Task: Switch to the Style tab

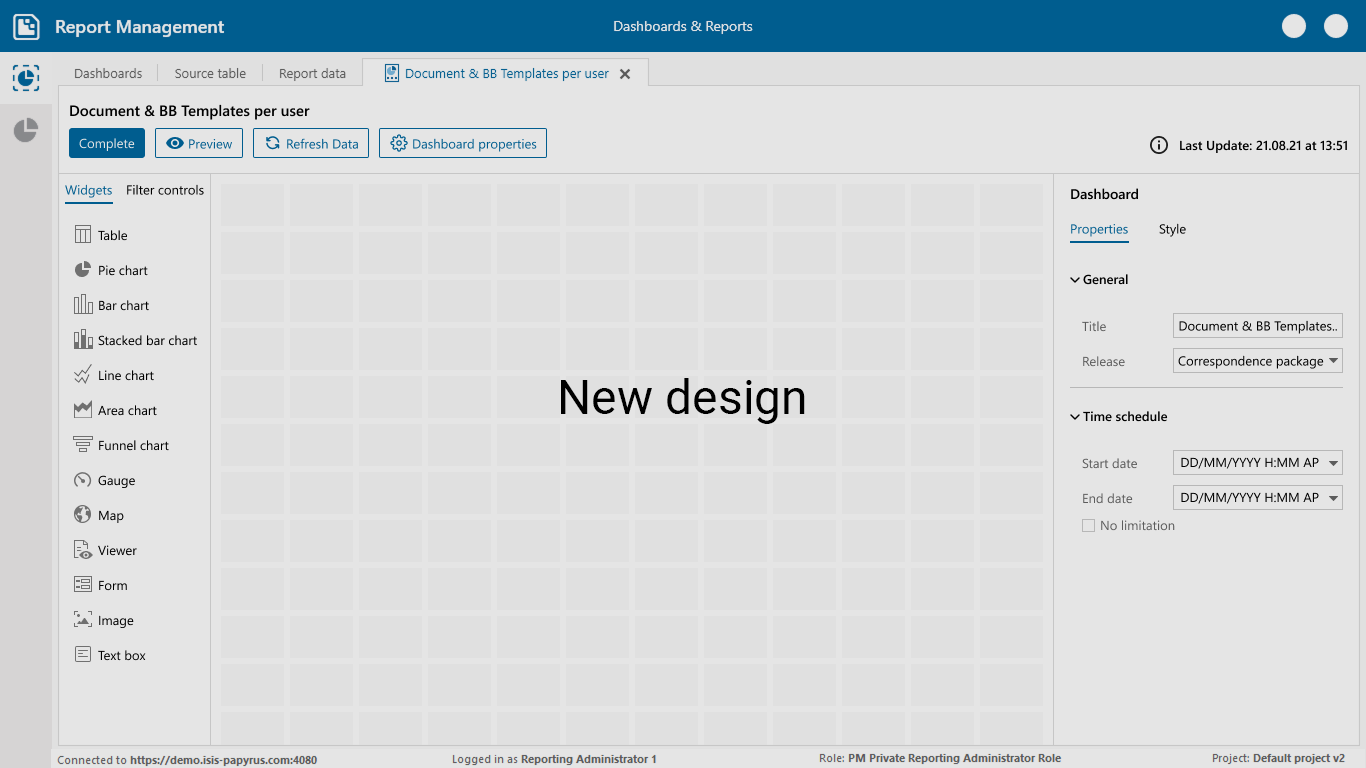Action: click(x=1172, y=229)
